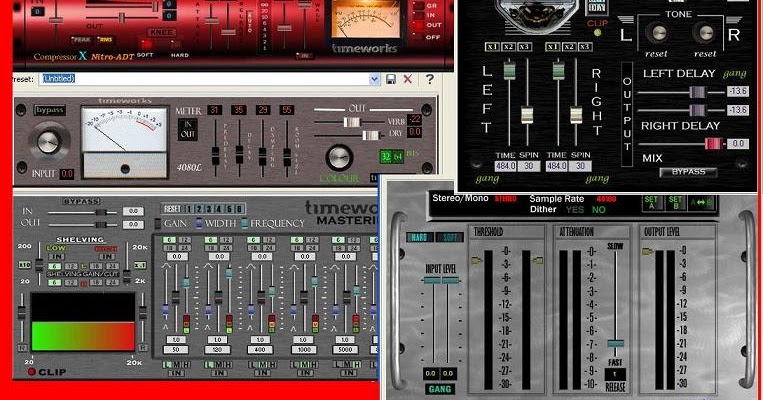Click the Predelay fader on the 4080L reverb
The height and width of the screenshot is (400, 763).
216,155
